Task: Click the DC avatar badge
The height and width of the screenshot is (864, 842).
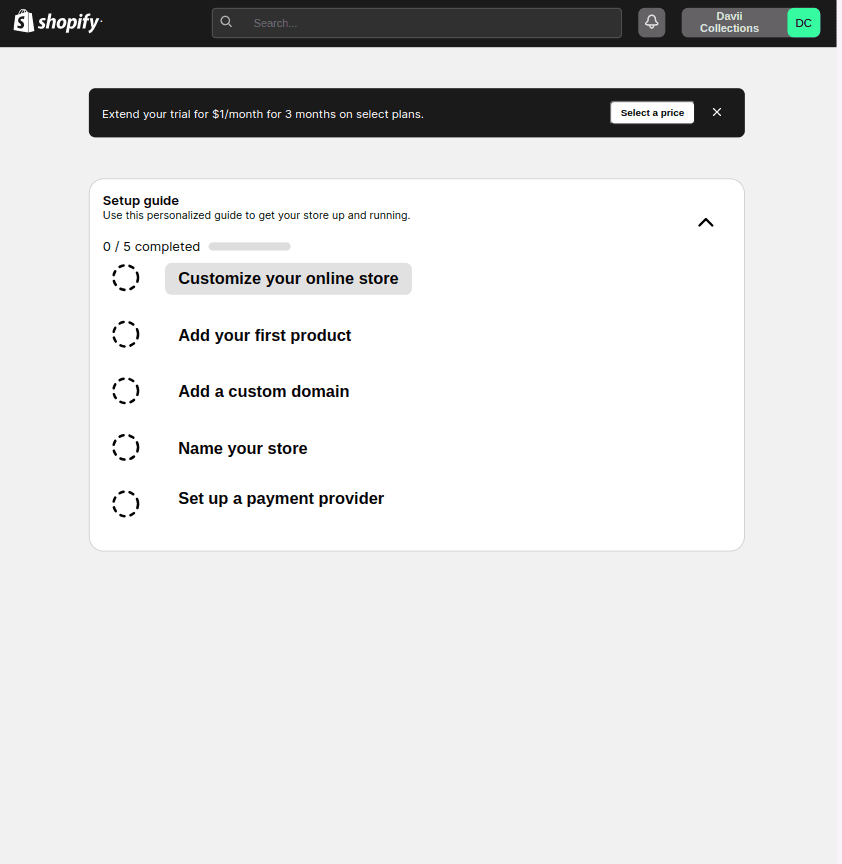Action: [803, 23]
